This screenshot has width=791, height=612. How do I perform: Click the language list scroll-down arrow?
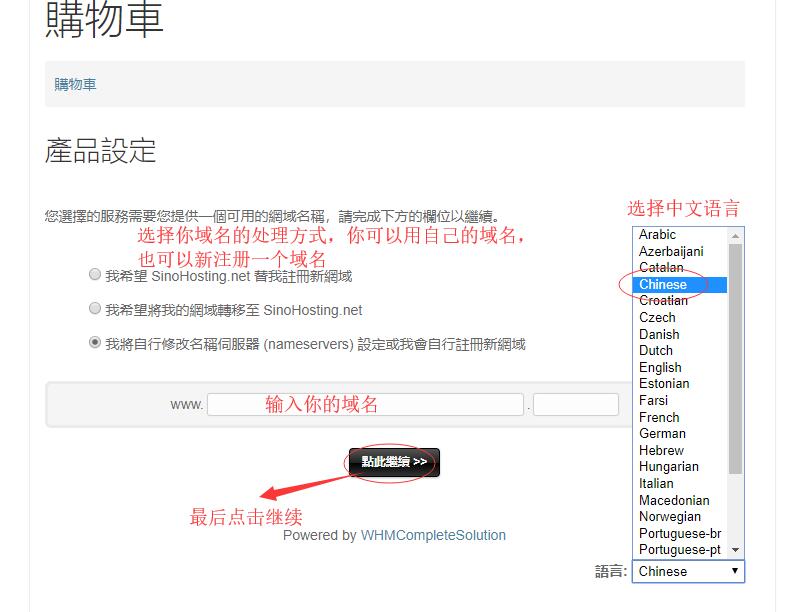click(x=736, y=550)
